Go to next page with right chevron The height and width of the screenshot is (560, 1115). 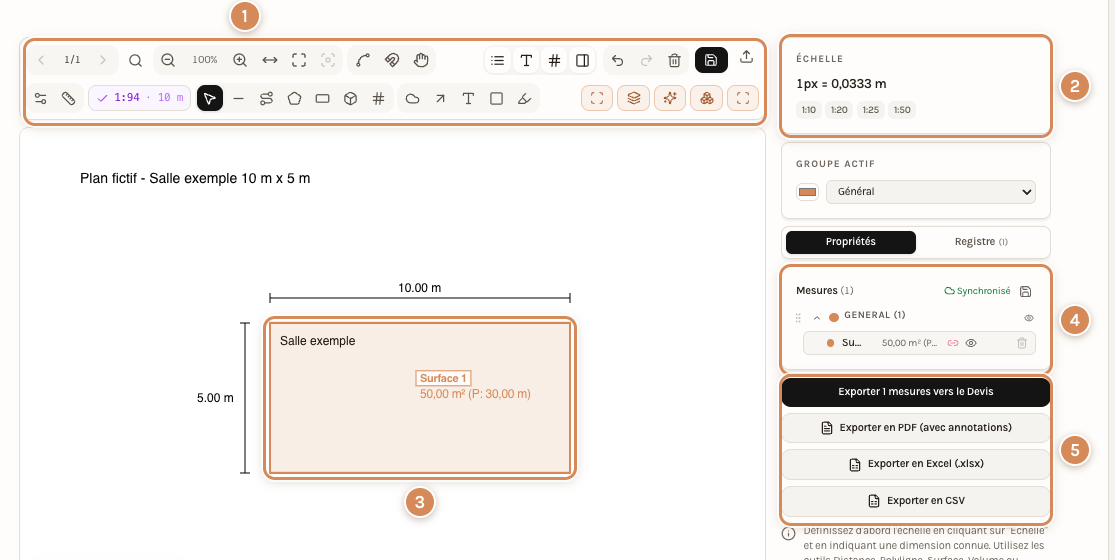(x=103, y=60)
